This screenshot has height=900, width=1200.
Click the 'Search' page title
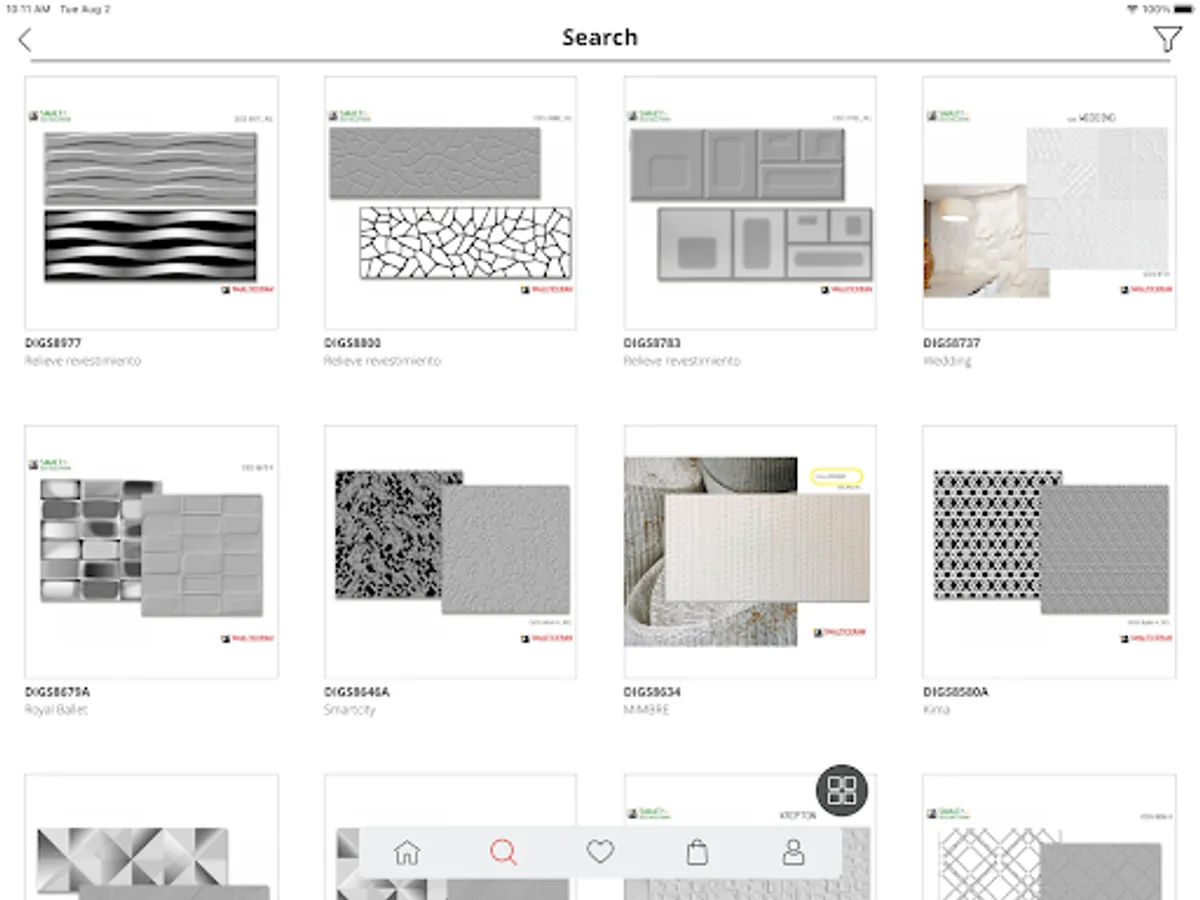[599, 37]
